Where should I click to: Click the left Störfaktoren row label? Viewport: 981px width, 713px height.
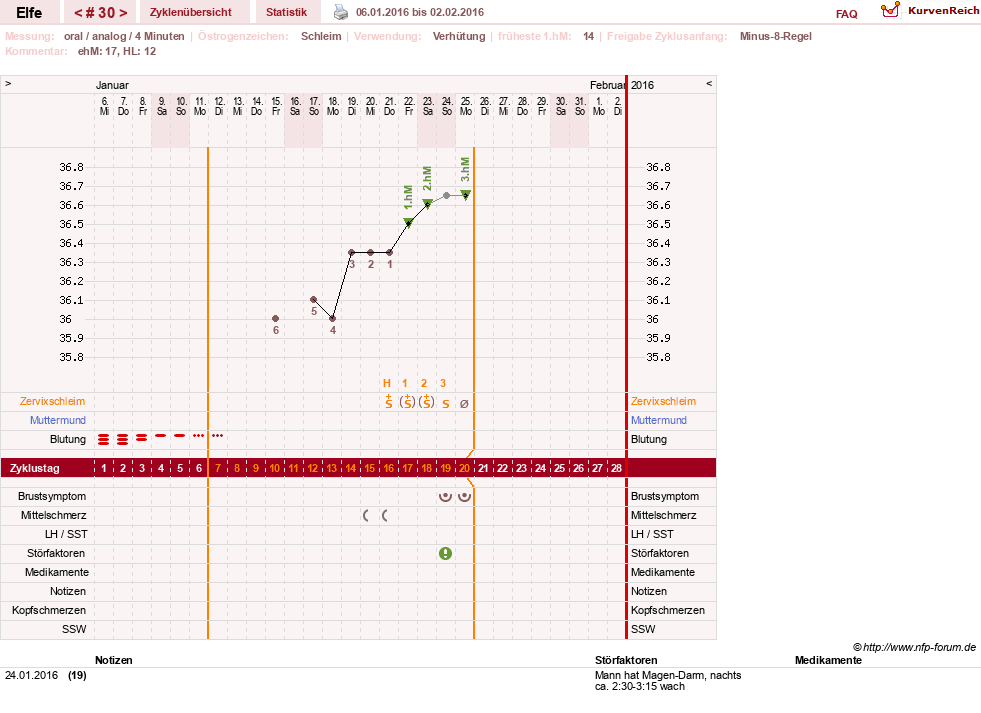click(57, 554)
